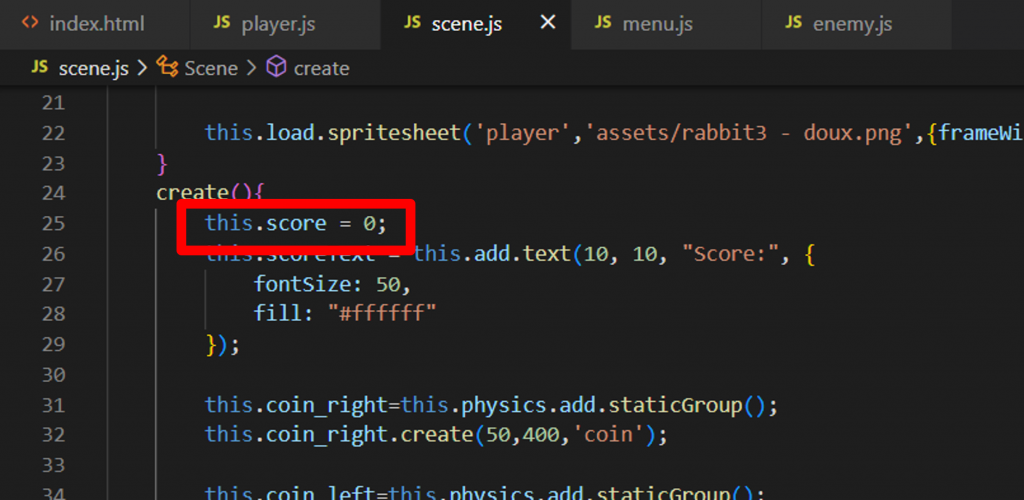Image resolution: width=1024 pixels, height=500 pixels.
Task: Click line number 32 in the gutter
Action: click(x=53, y=435)
